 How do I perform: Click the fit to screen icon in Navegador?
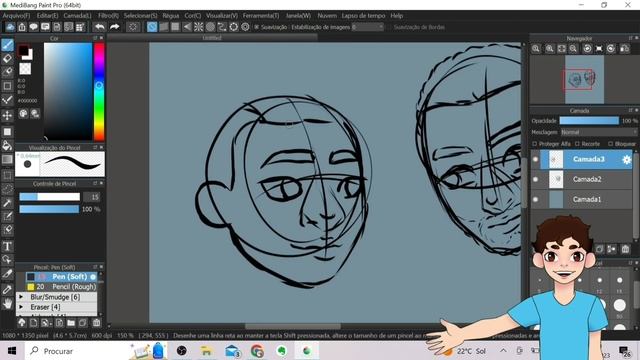[x=562, y=49]
